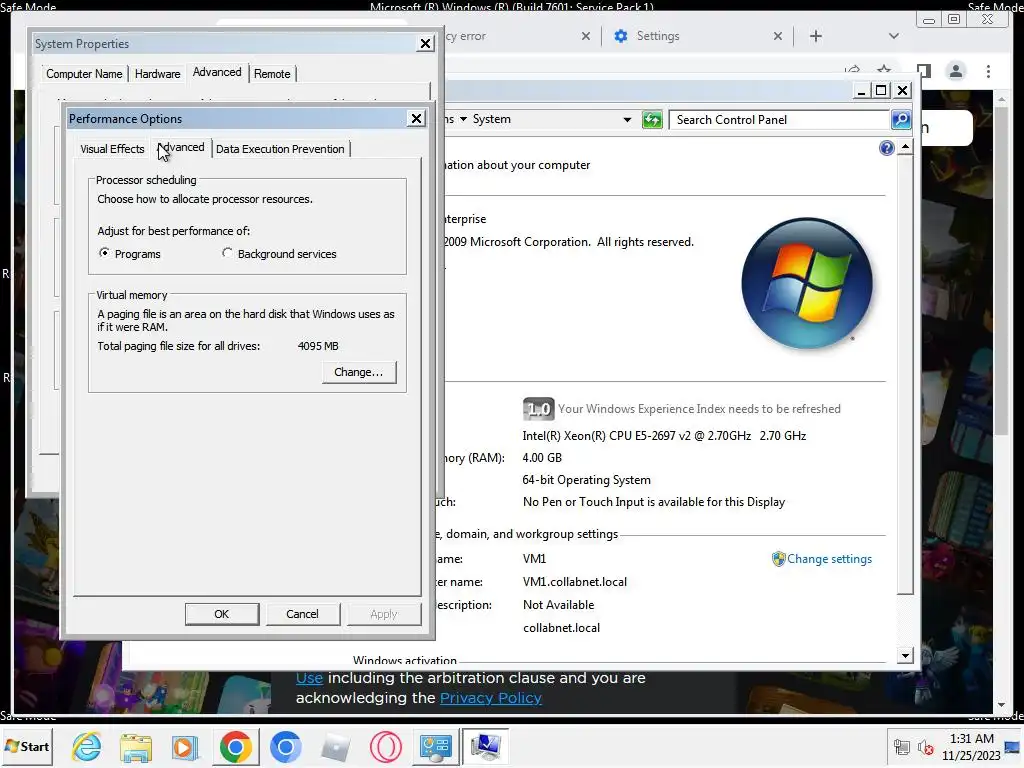This screenshot has height=768, width=1024.
Task: Switch to Hardware tab in System Properties
Action: (157, 74)
